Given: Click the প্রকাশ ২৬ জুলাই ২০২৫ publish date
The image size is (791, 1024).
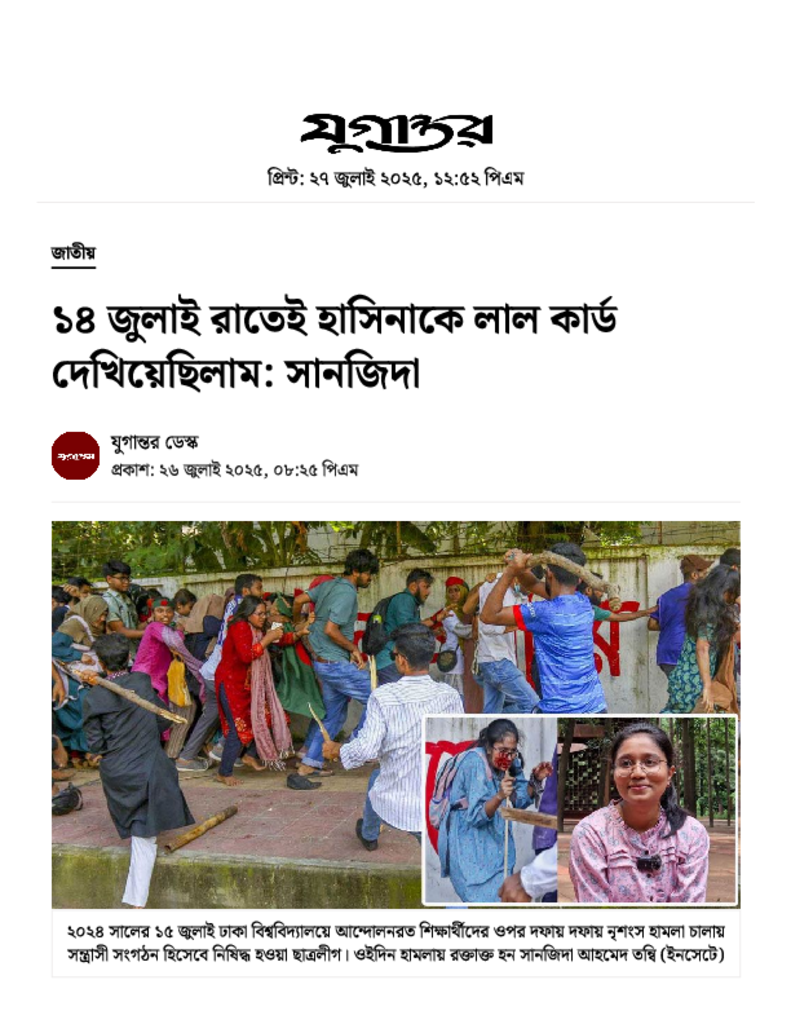Looking at the screenshot, I should click(234, 470).
